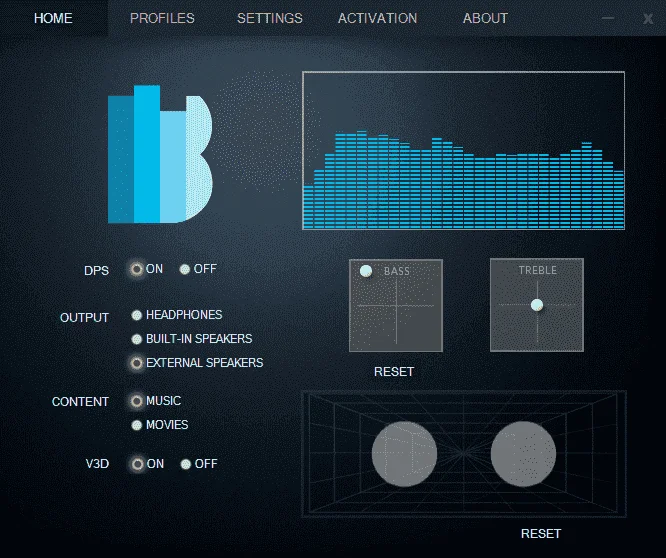
Task: Click the OUTPUT label
Action: pyautogui.click(x=85, y=318)
